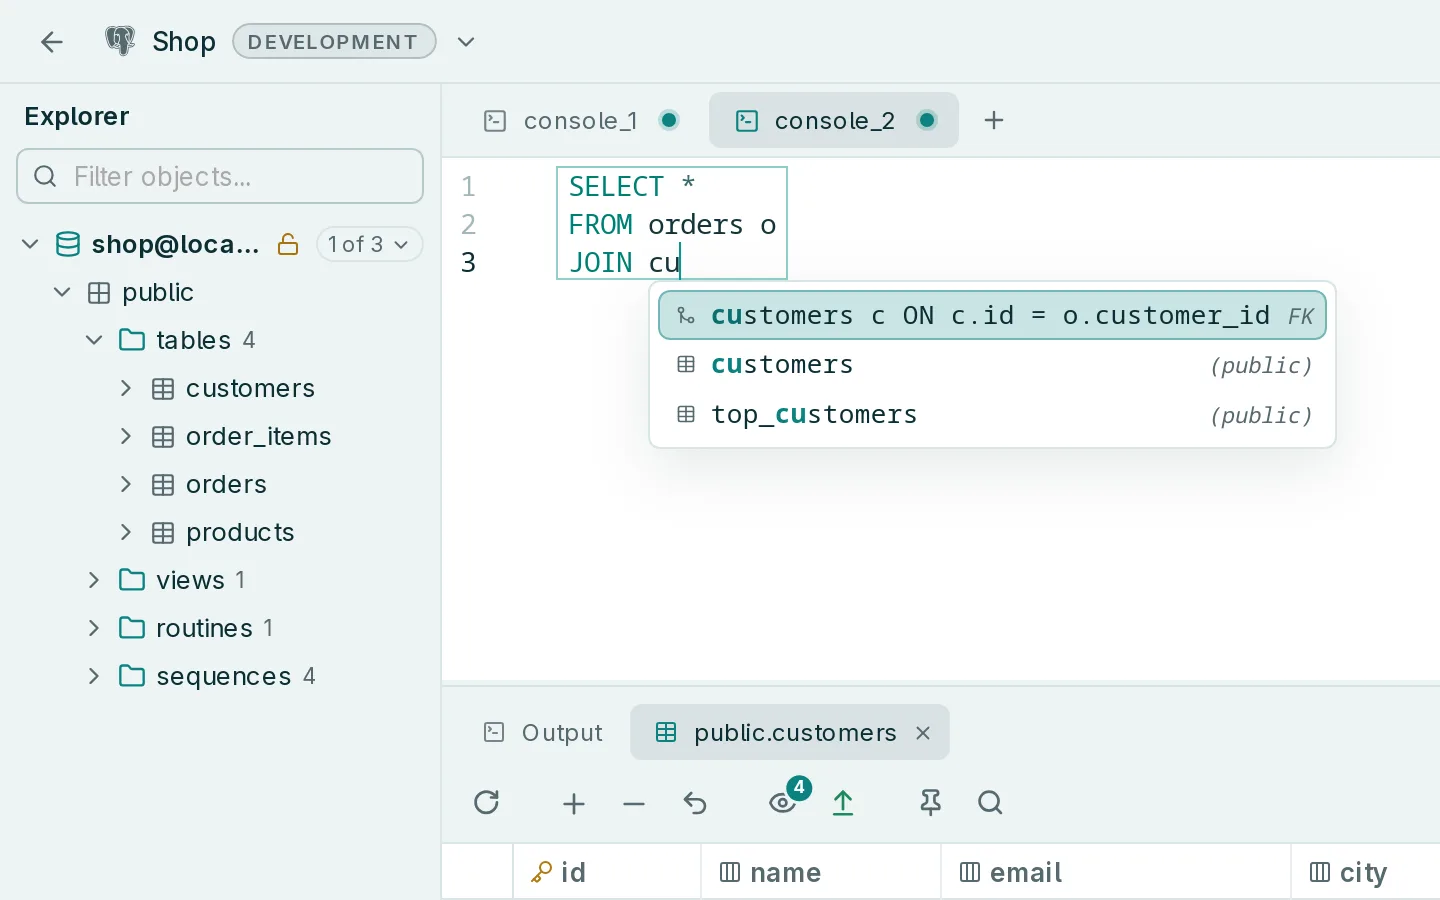Image resolution: width=1440 pixels, height=900 pixels.
Task: Select the products table
Action: point(240,532)
